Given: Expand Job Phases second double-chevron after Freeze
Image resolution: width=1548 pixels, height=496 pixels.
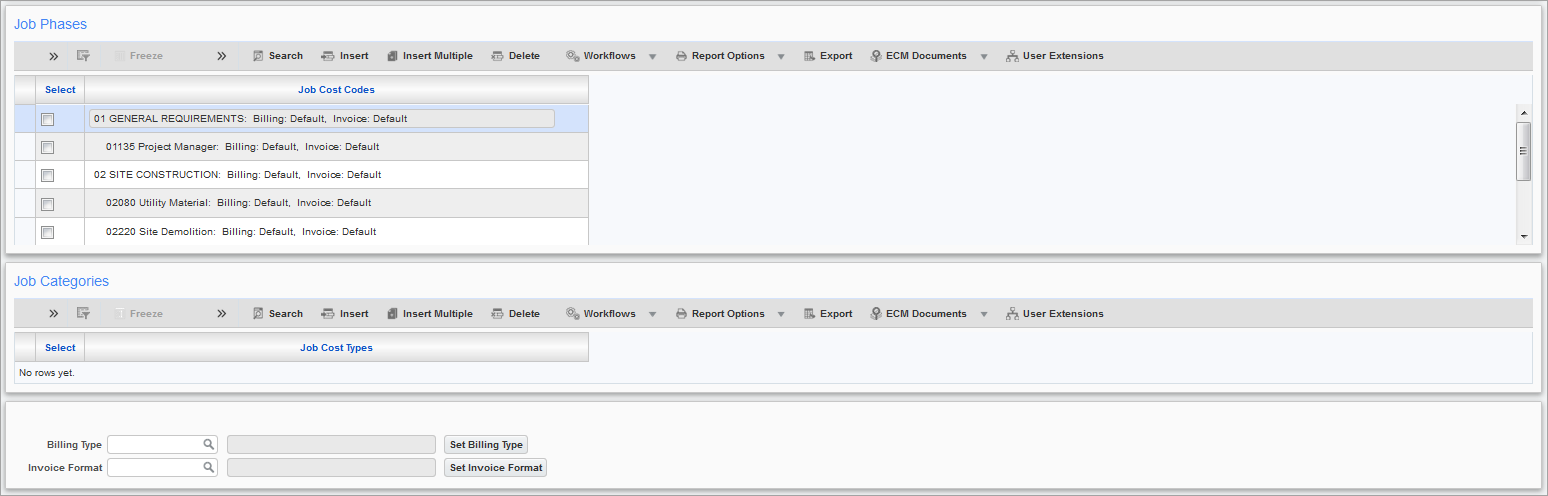Looking at the screenshot, I should click(x=222, y=56).
